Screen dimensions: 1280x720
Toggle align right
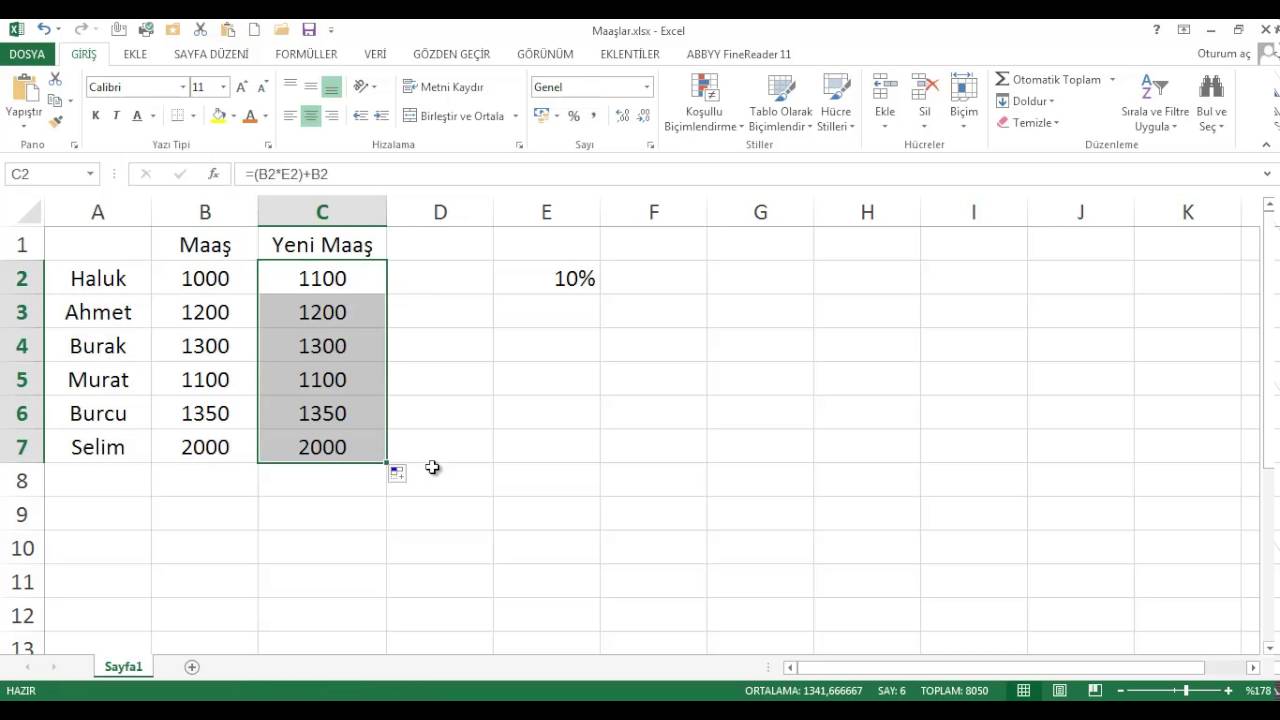click(x=332, y=116)
